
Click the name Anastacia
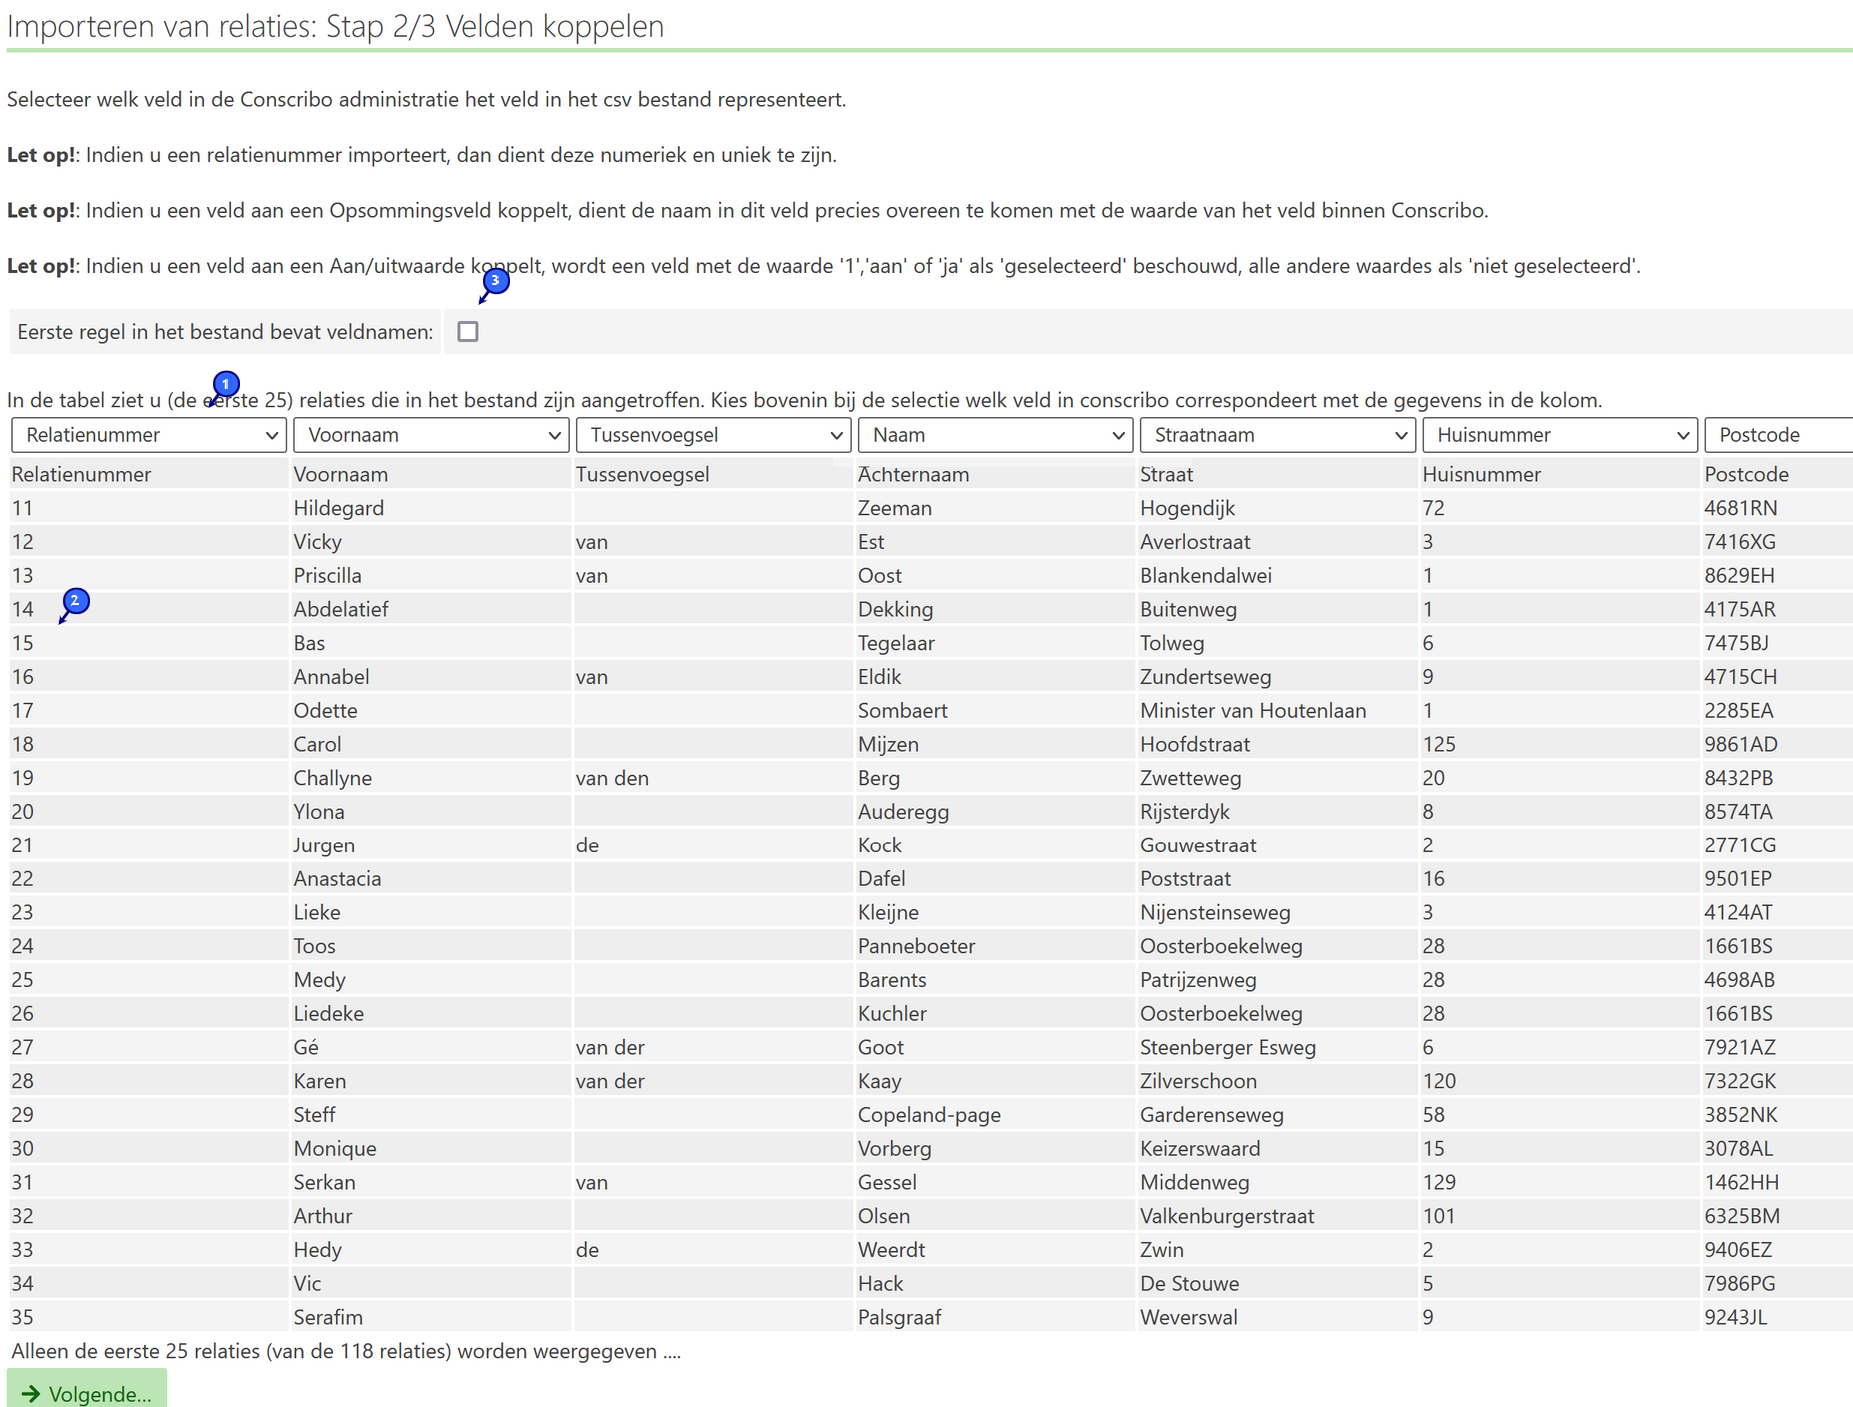(x=337, y=879)
